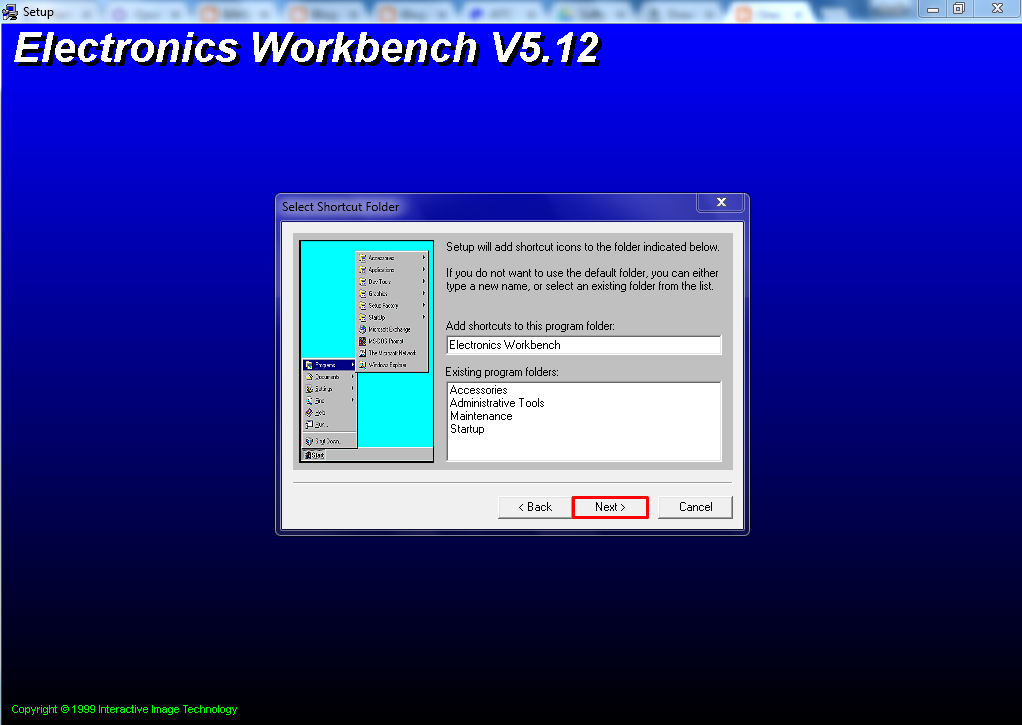This screenshot has width=1022, height=725.
Task: Select Accessories in the existing folders list
Action: (x=478, y=390)
